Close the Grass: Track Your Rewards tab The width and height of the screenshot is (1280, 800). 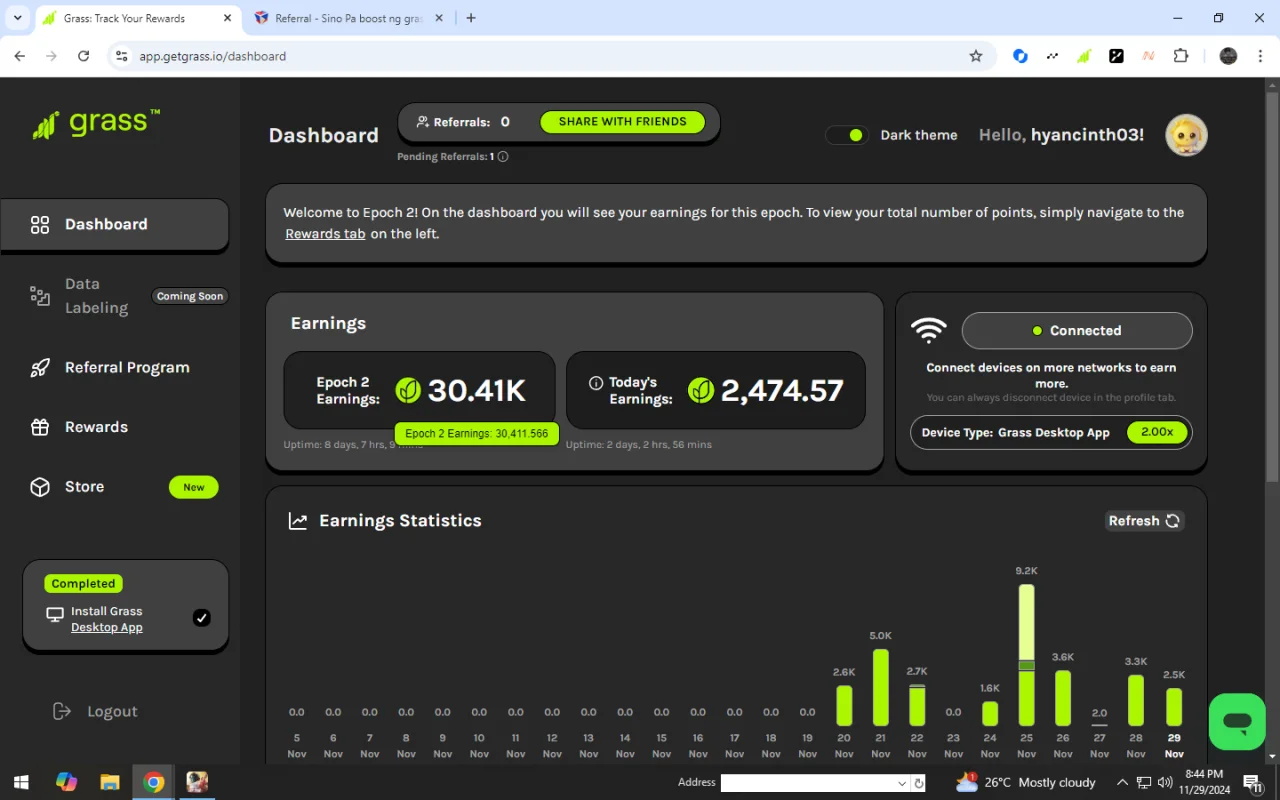[x=227, y=18]
